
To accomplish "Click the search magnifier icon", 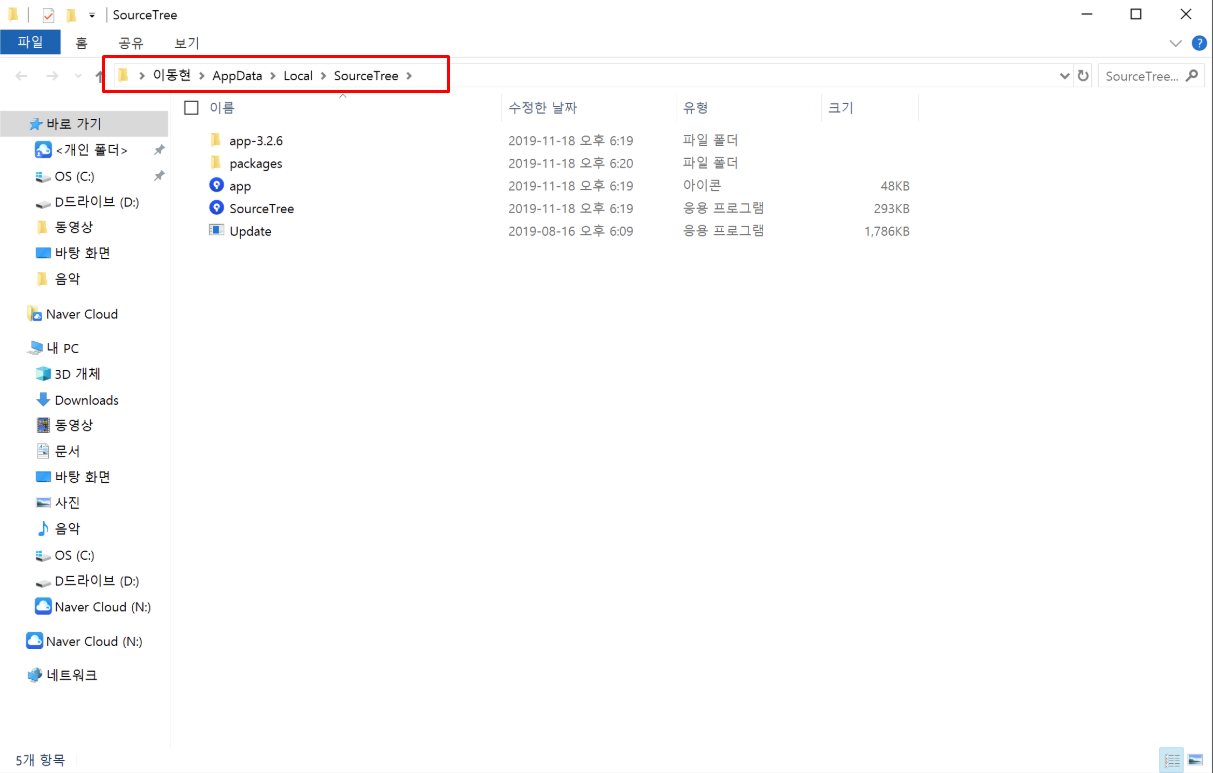I will 1191,76.
